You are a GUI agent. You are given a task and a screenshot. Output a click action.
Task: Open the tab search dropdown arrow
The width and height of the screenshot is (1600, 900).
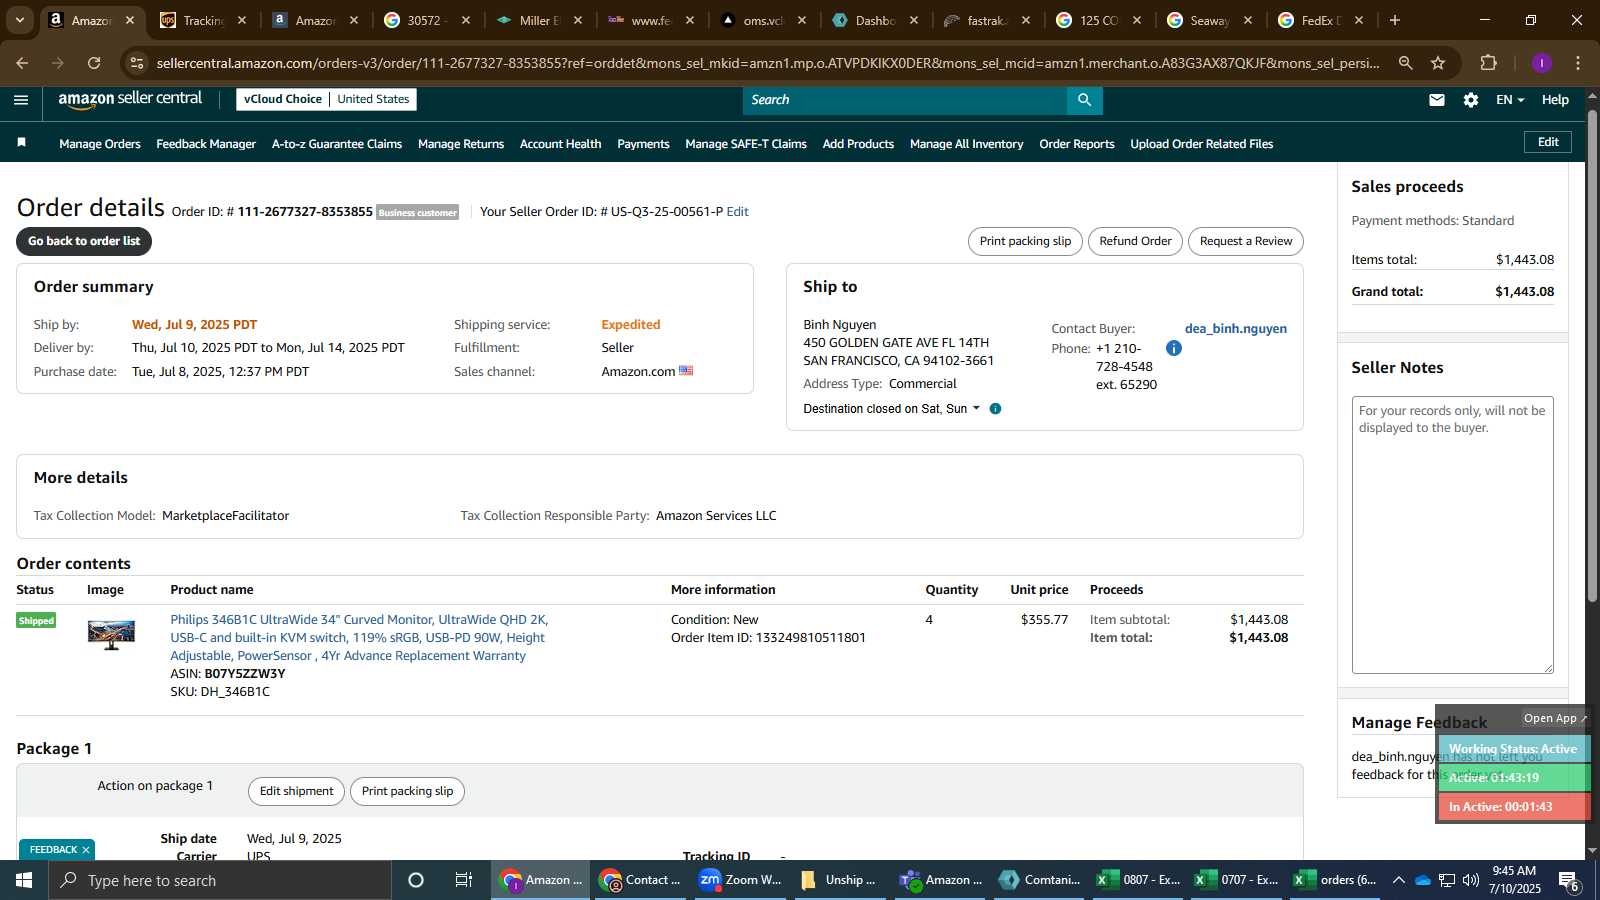[19, 20]
